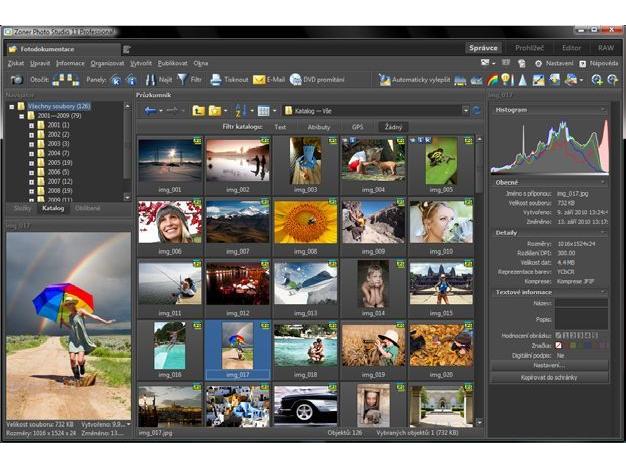626x469 pixels.
Task: Open DVD promítání disc icon
Action: pos(295,80)
